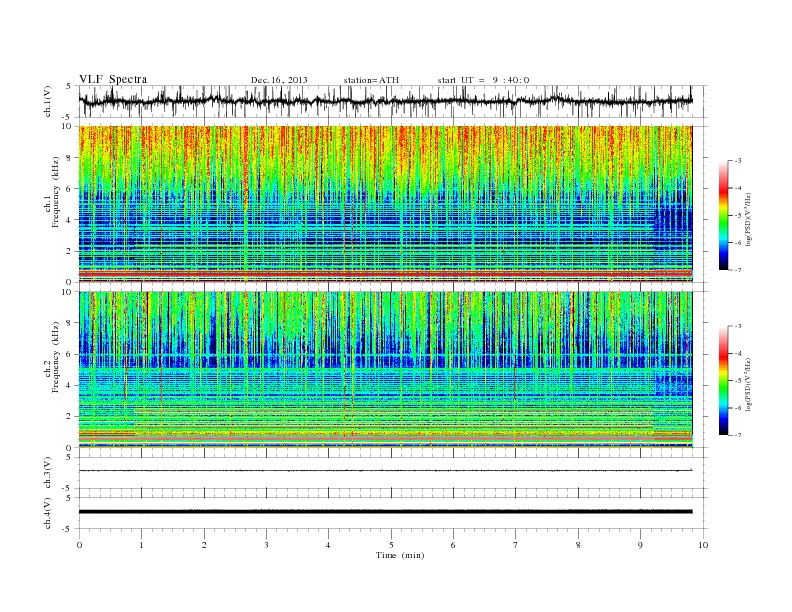Click the flat ch.3 voltage trace

[385, 471]
